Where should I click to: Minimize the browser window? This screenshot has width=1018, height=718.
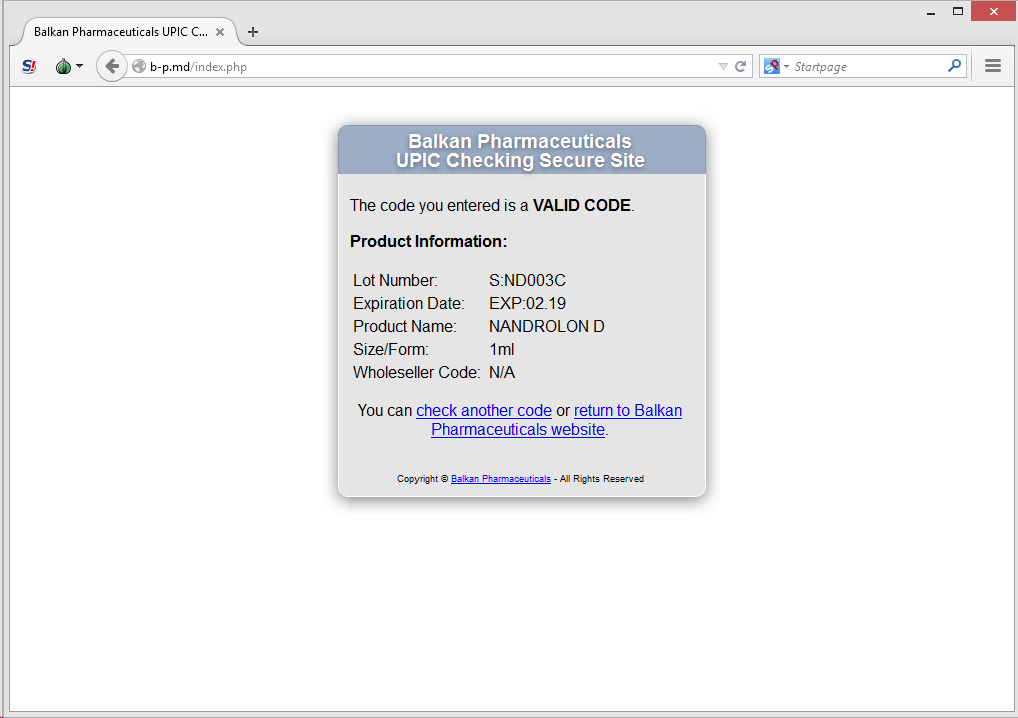click(x=931, y=12)
